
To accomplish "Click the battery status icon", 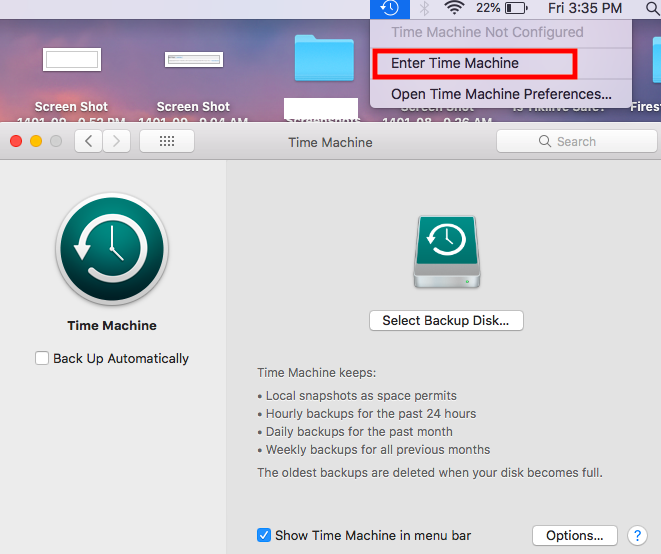I will (516, 8).
